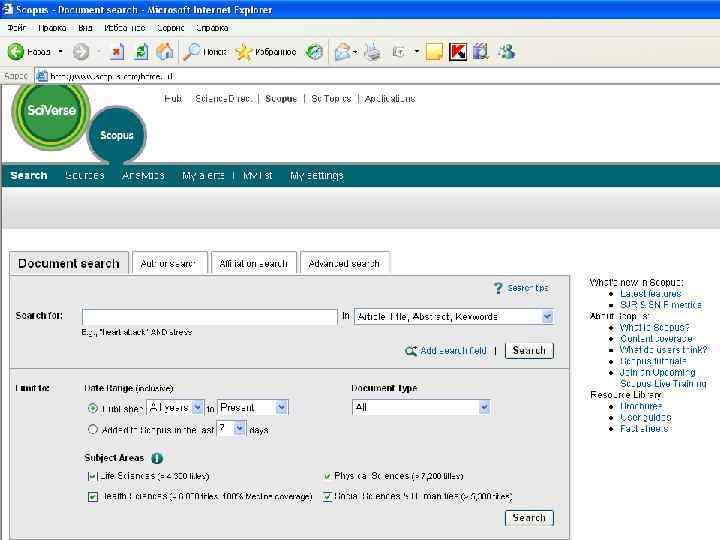The image size is (720, 540).
Task: Switch to the Advanced search tab
Action: (344, 264)
